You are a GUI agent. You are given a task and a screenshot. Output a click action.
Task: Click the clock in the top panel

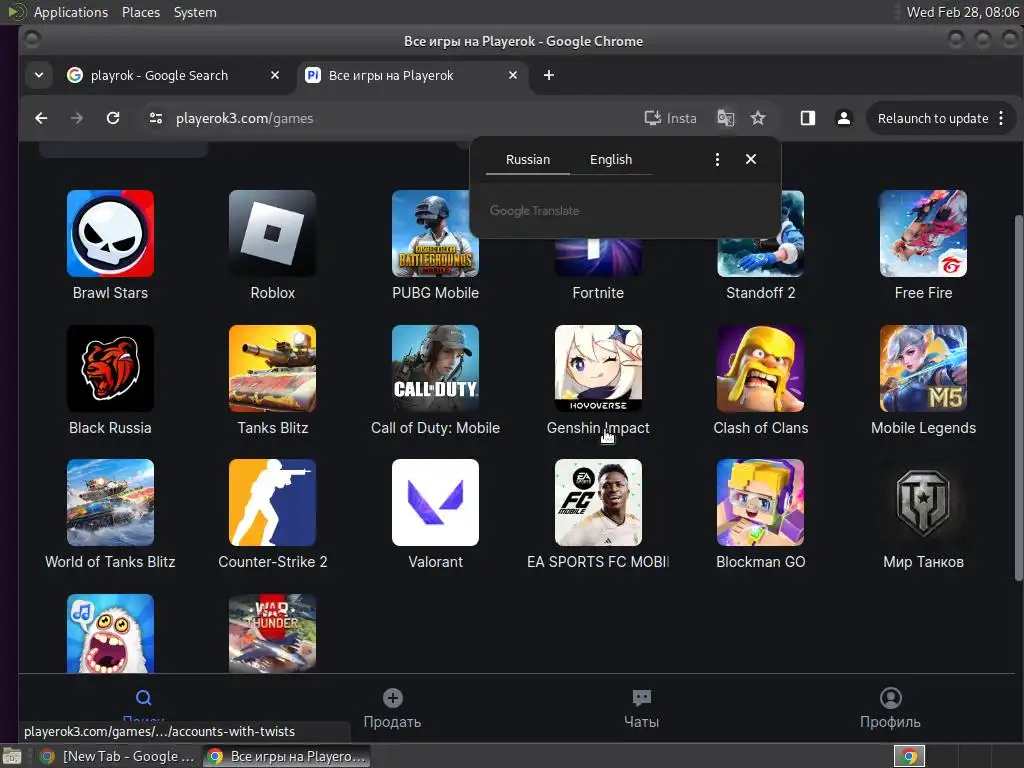(x=963, y=12)
